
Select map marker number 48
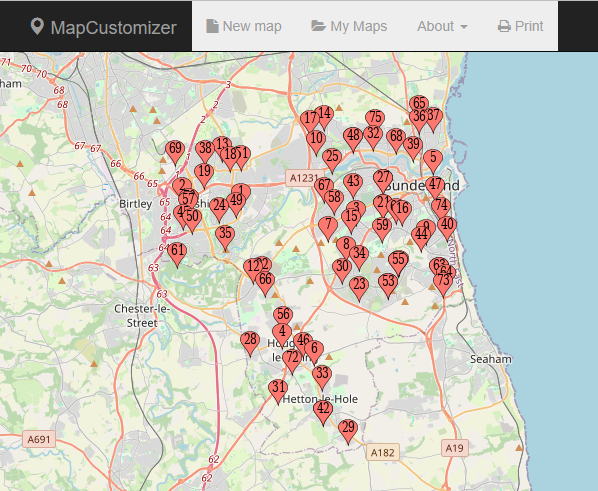353,137
